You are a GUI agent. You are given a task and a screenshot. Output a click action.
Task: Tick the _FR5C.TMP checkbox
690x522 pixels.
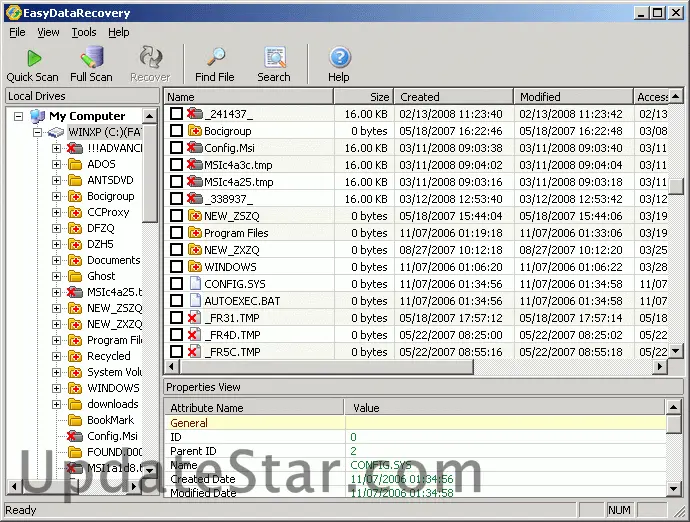(176, 352)
